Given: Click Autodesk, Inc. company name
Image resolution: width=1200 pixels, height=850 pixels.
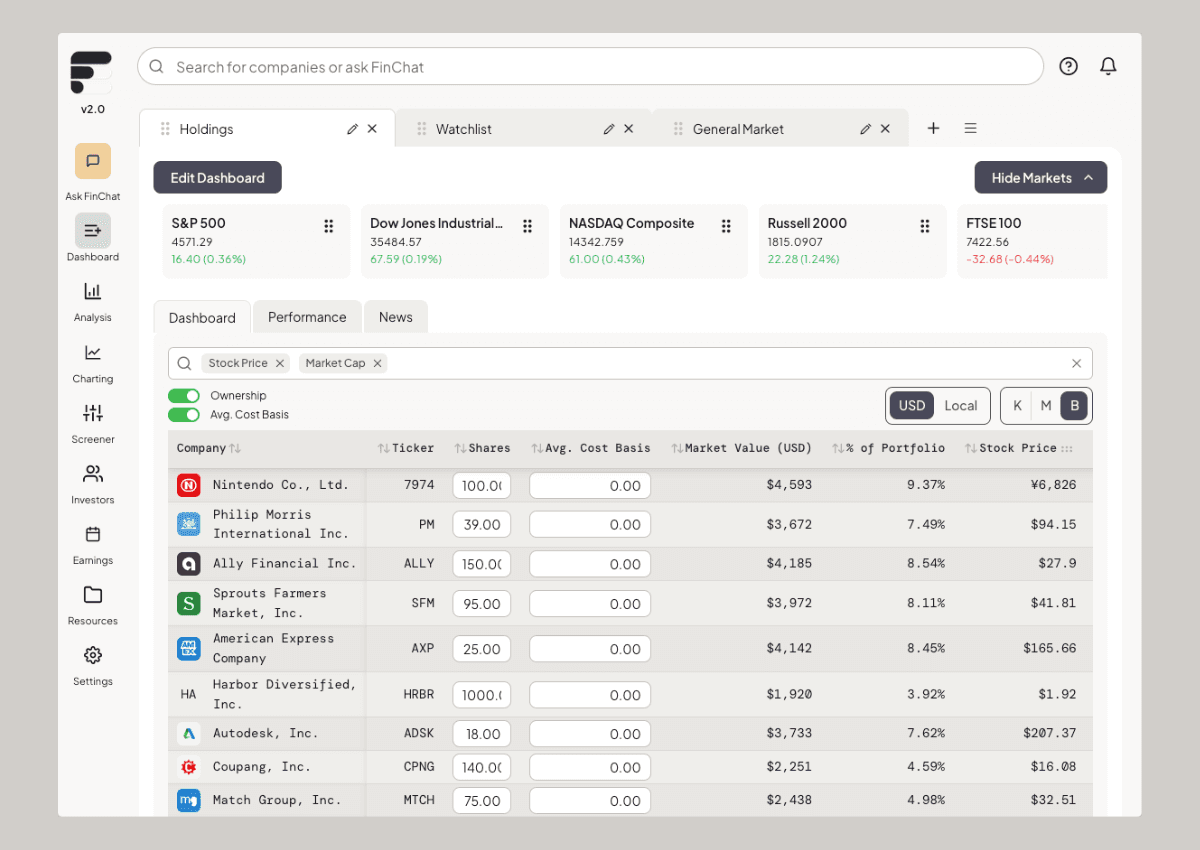Looking at the screenshot, I should pyautogui.click(x=265, y=733).
